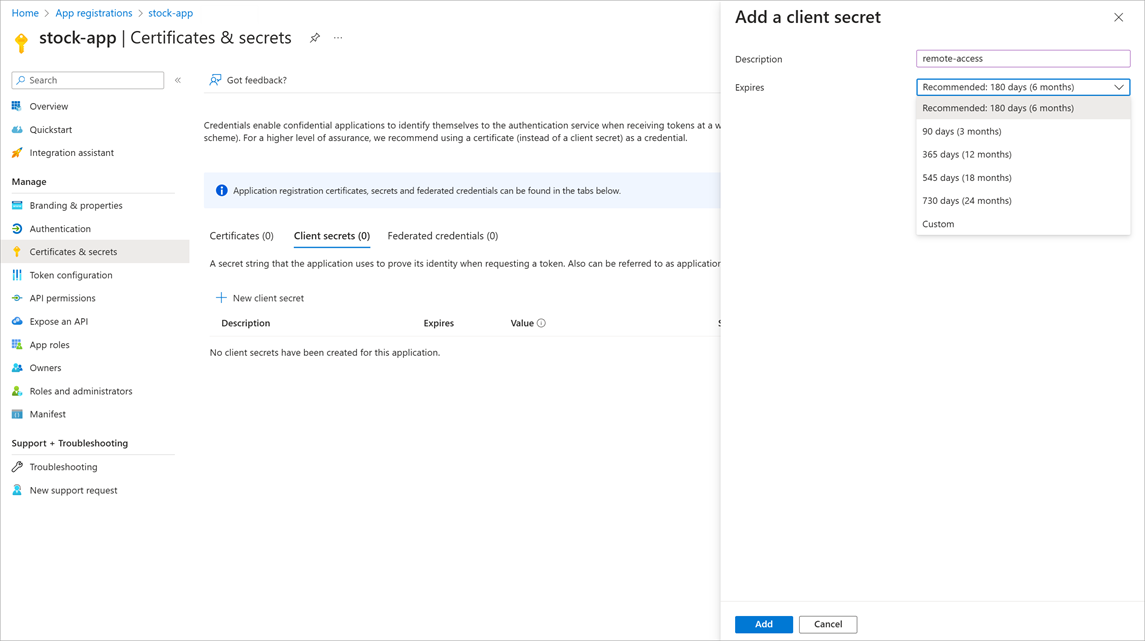Click the Got feedback person icon
Image resolution: width=1145 pixels, height=641 pixels.
(215, 80)
